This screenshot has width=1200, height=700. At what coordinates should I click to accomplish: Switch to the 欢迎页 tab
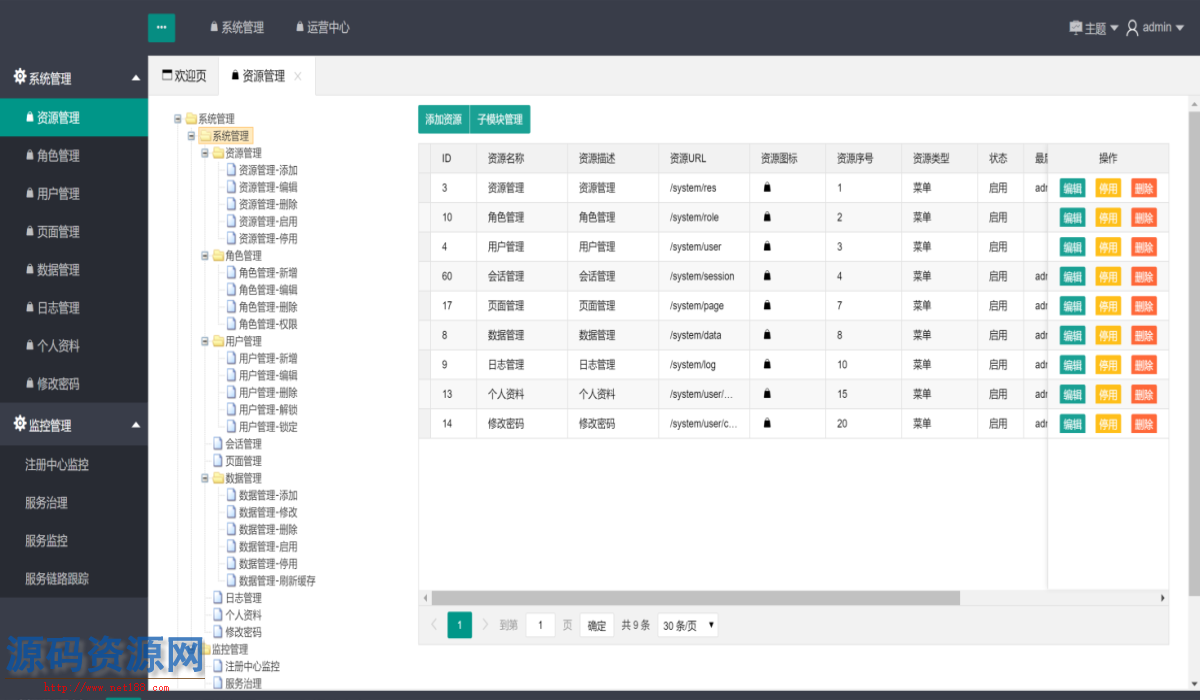point(184,76)
